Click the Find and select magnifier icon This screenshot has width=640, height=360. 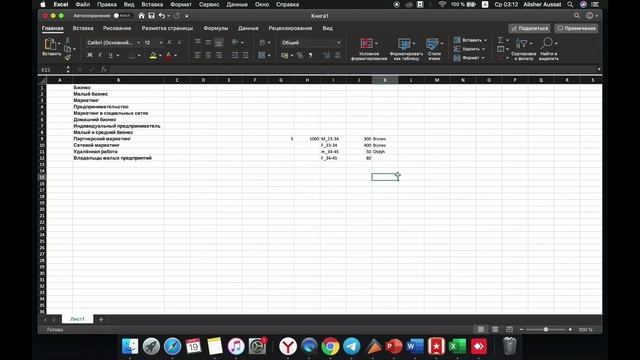coord(547,43)
